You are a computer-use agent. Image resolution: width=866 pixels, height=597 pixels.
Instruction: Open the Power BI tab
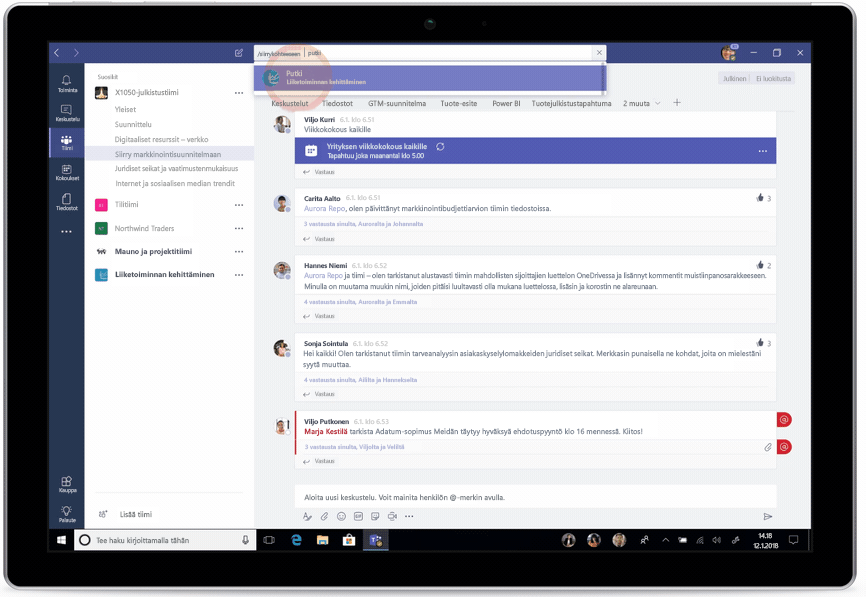click(x=505, y=103)
